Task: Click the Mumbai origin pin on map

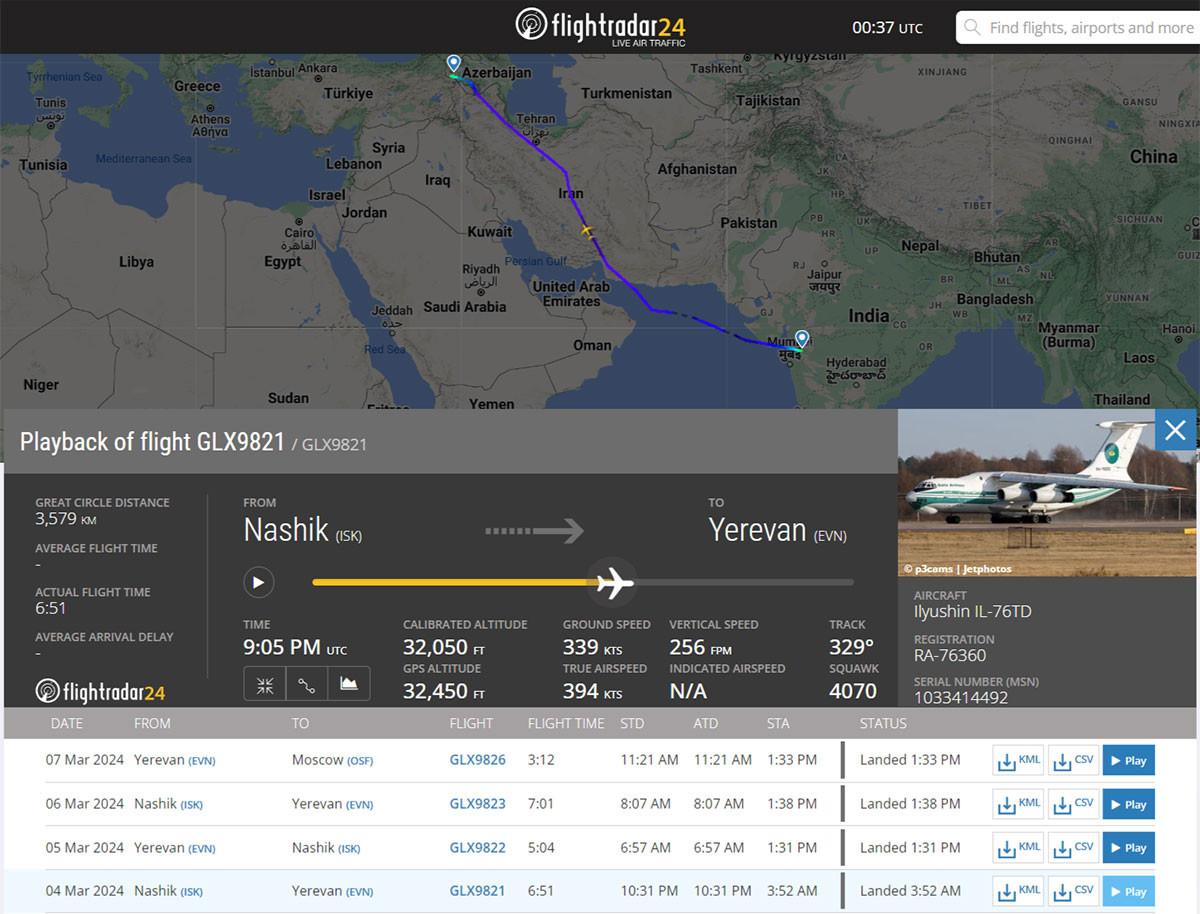Action: [x=801, y=339]
